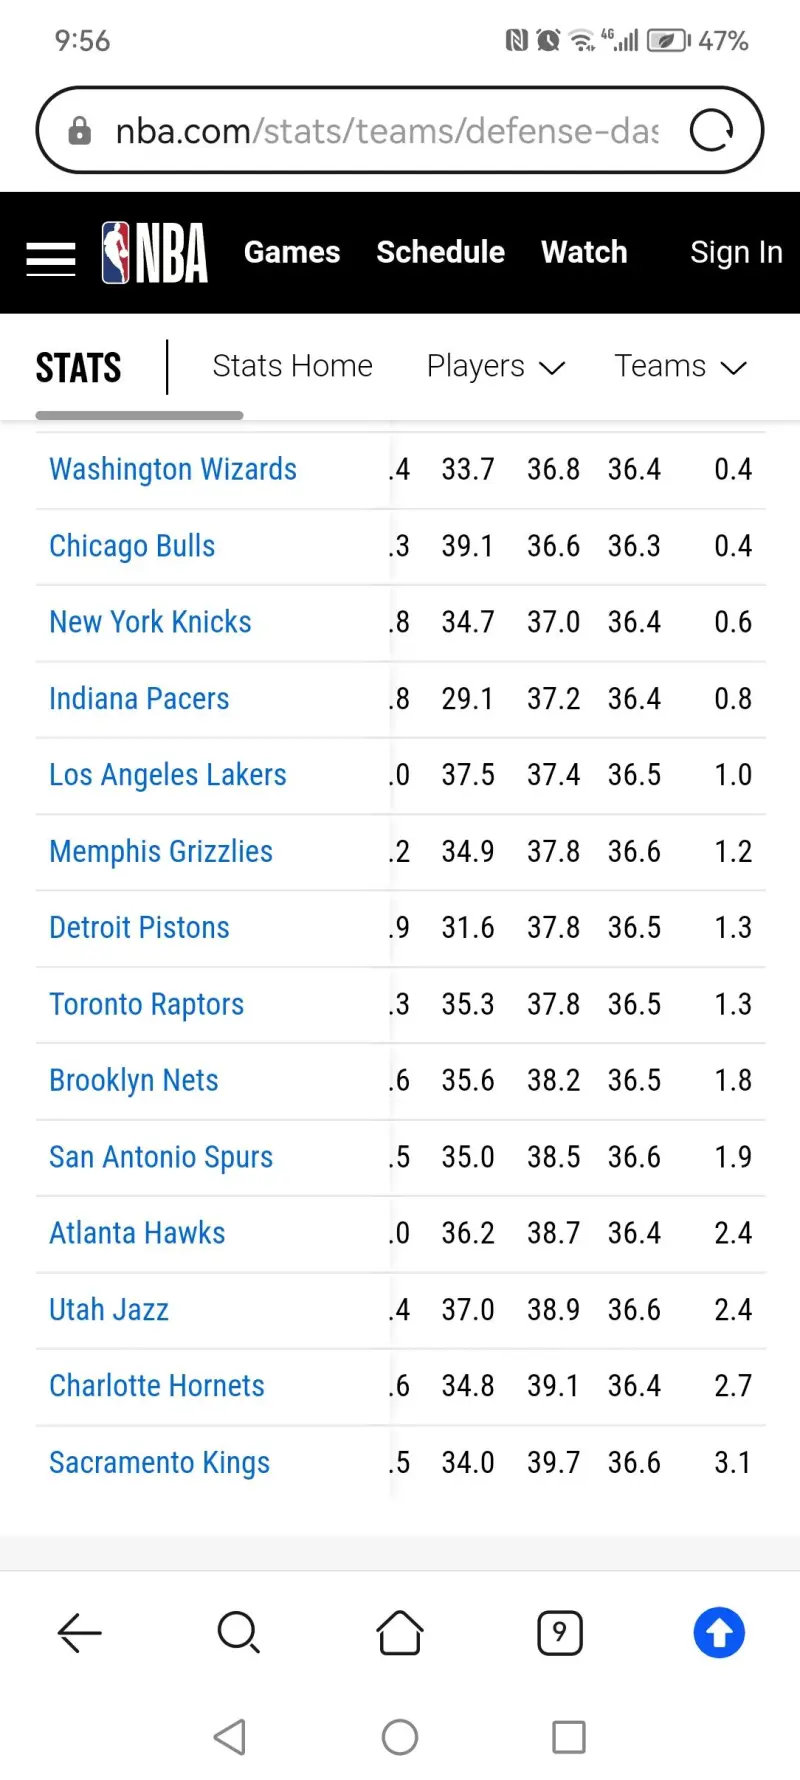800x1780 pixels.
Task: Go to Stats Home tab
Action: (x=292, y=366)
